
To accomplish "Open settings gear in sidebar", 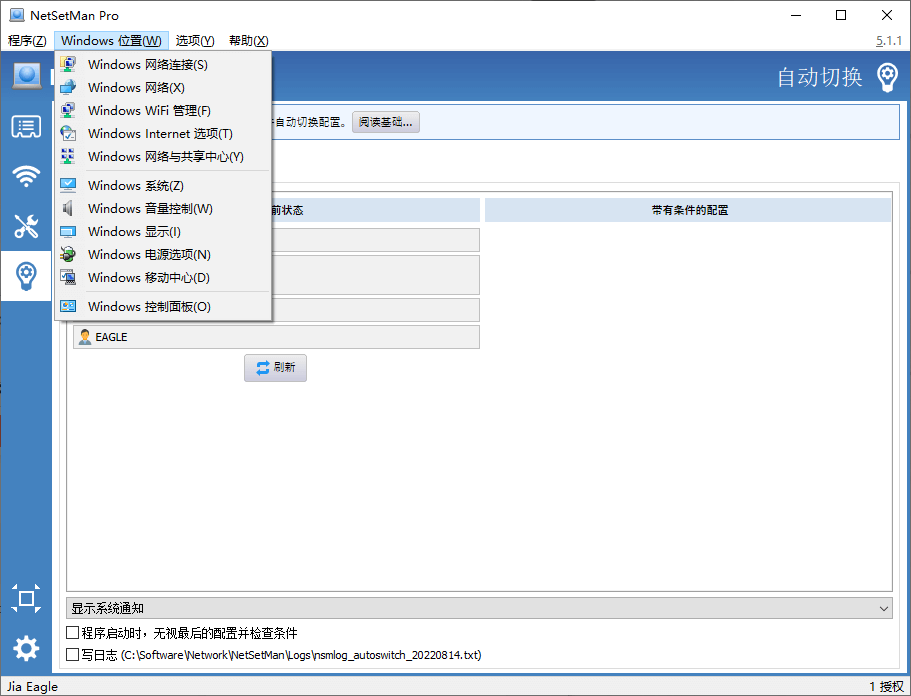I will [x=26, y=648].
